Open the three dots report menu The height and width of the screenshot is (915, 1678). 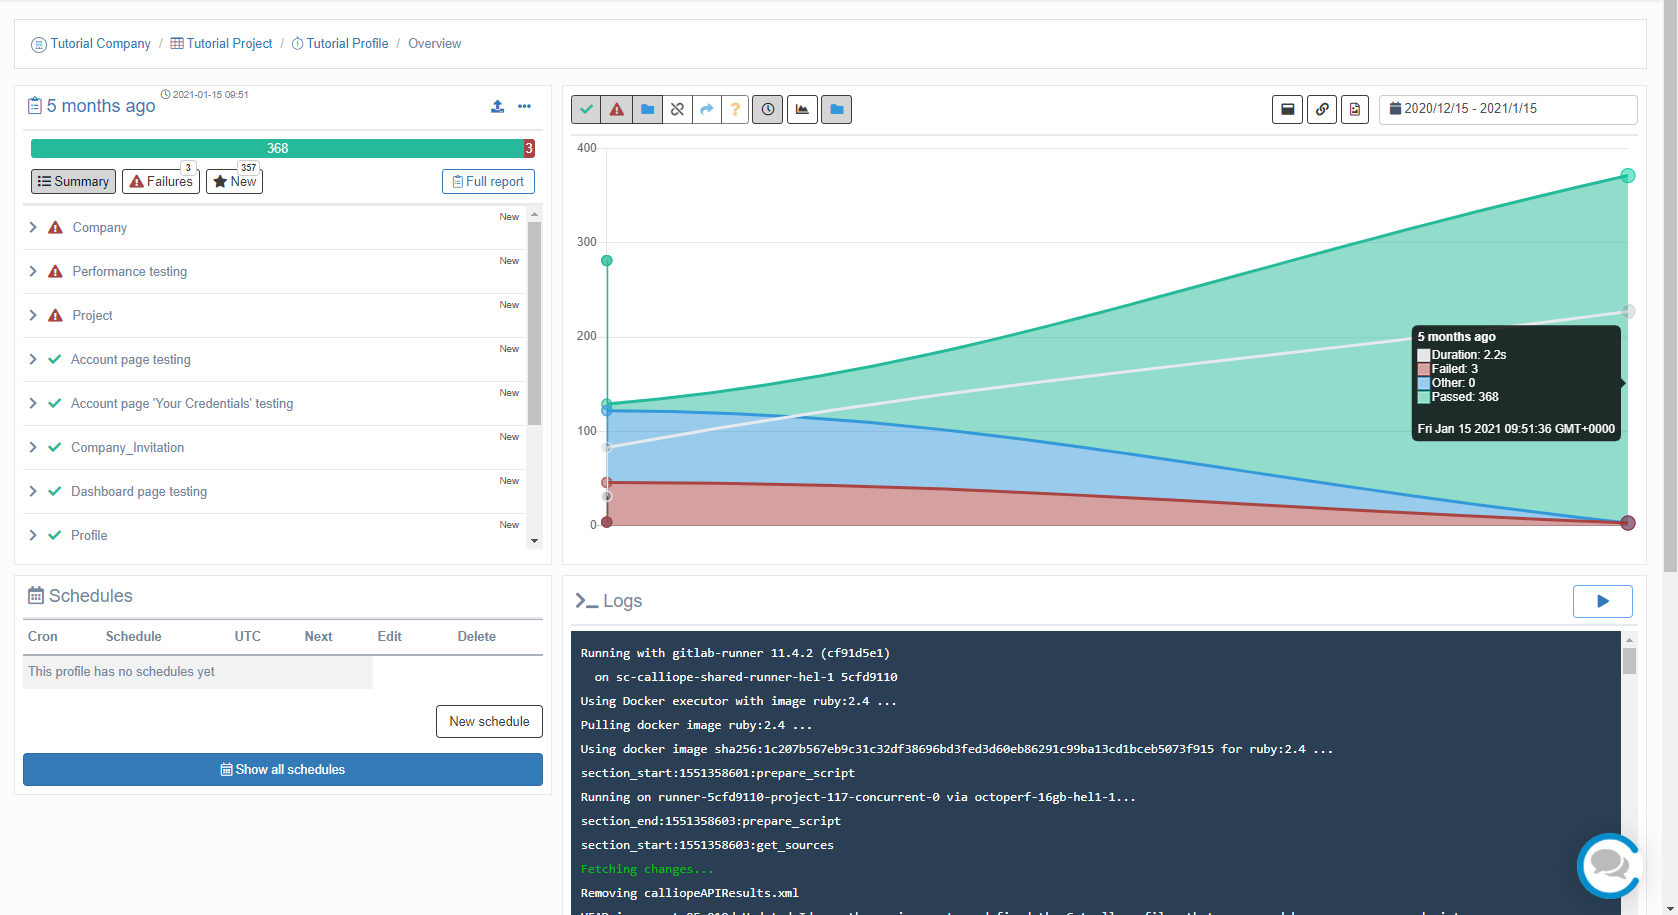[525, 106]
